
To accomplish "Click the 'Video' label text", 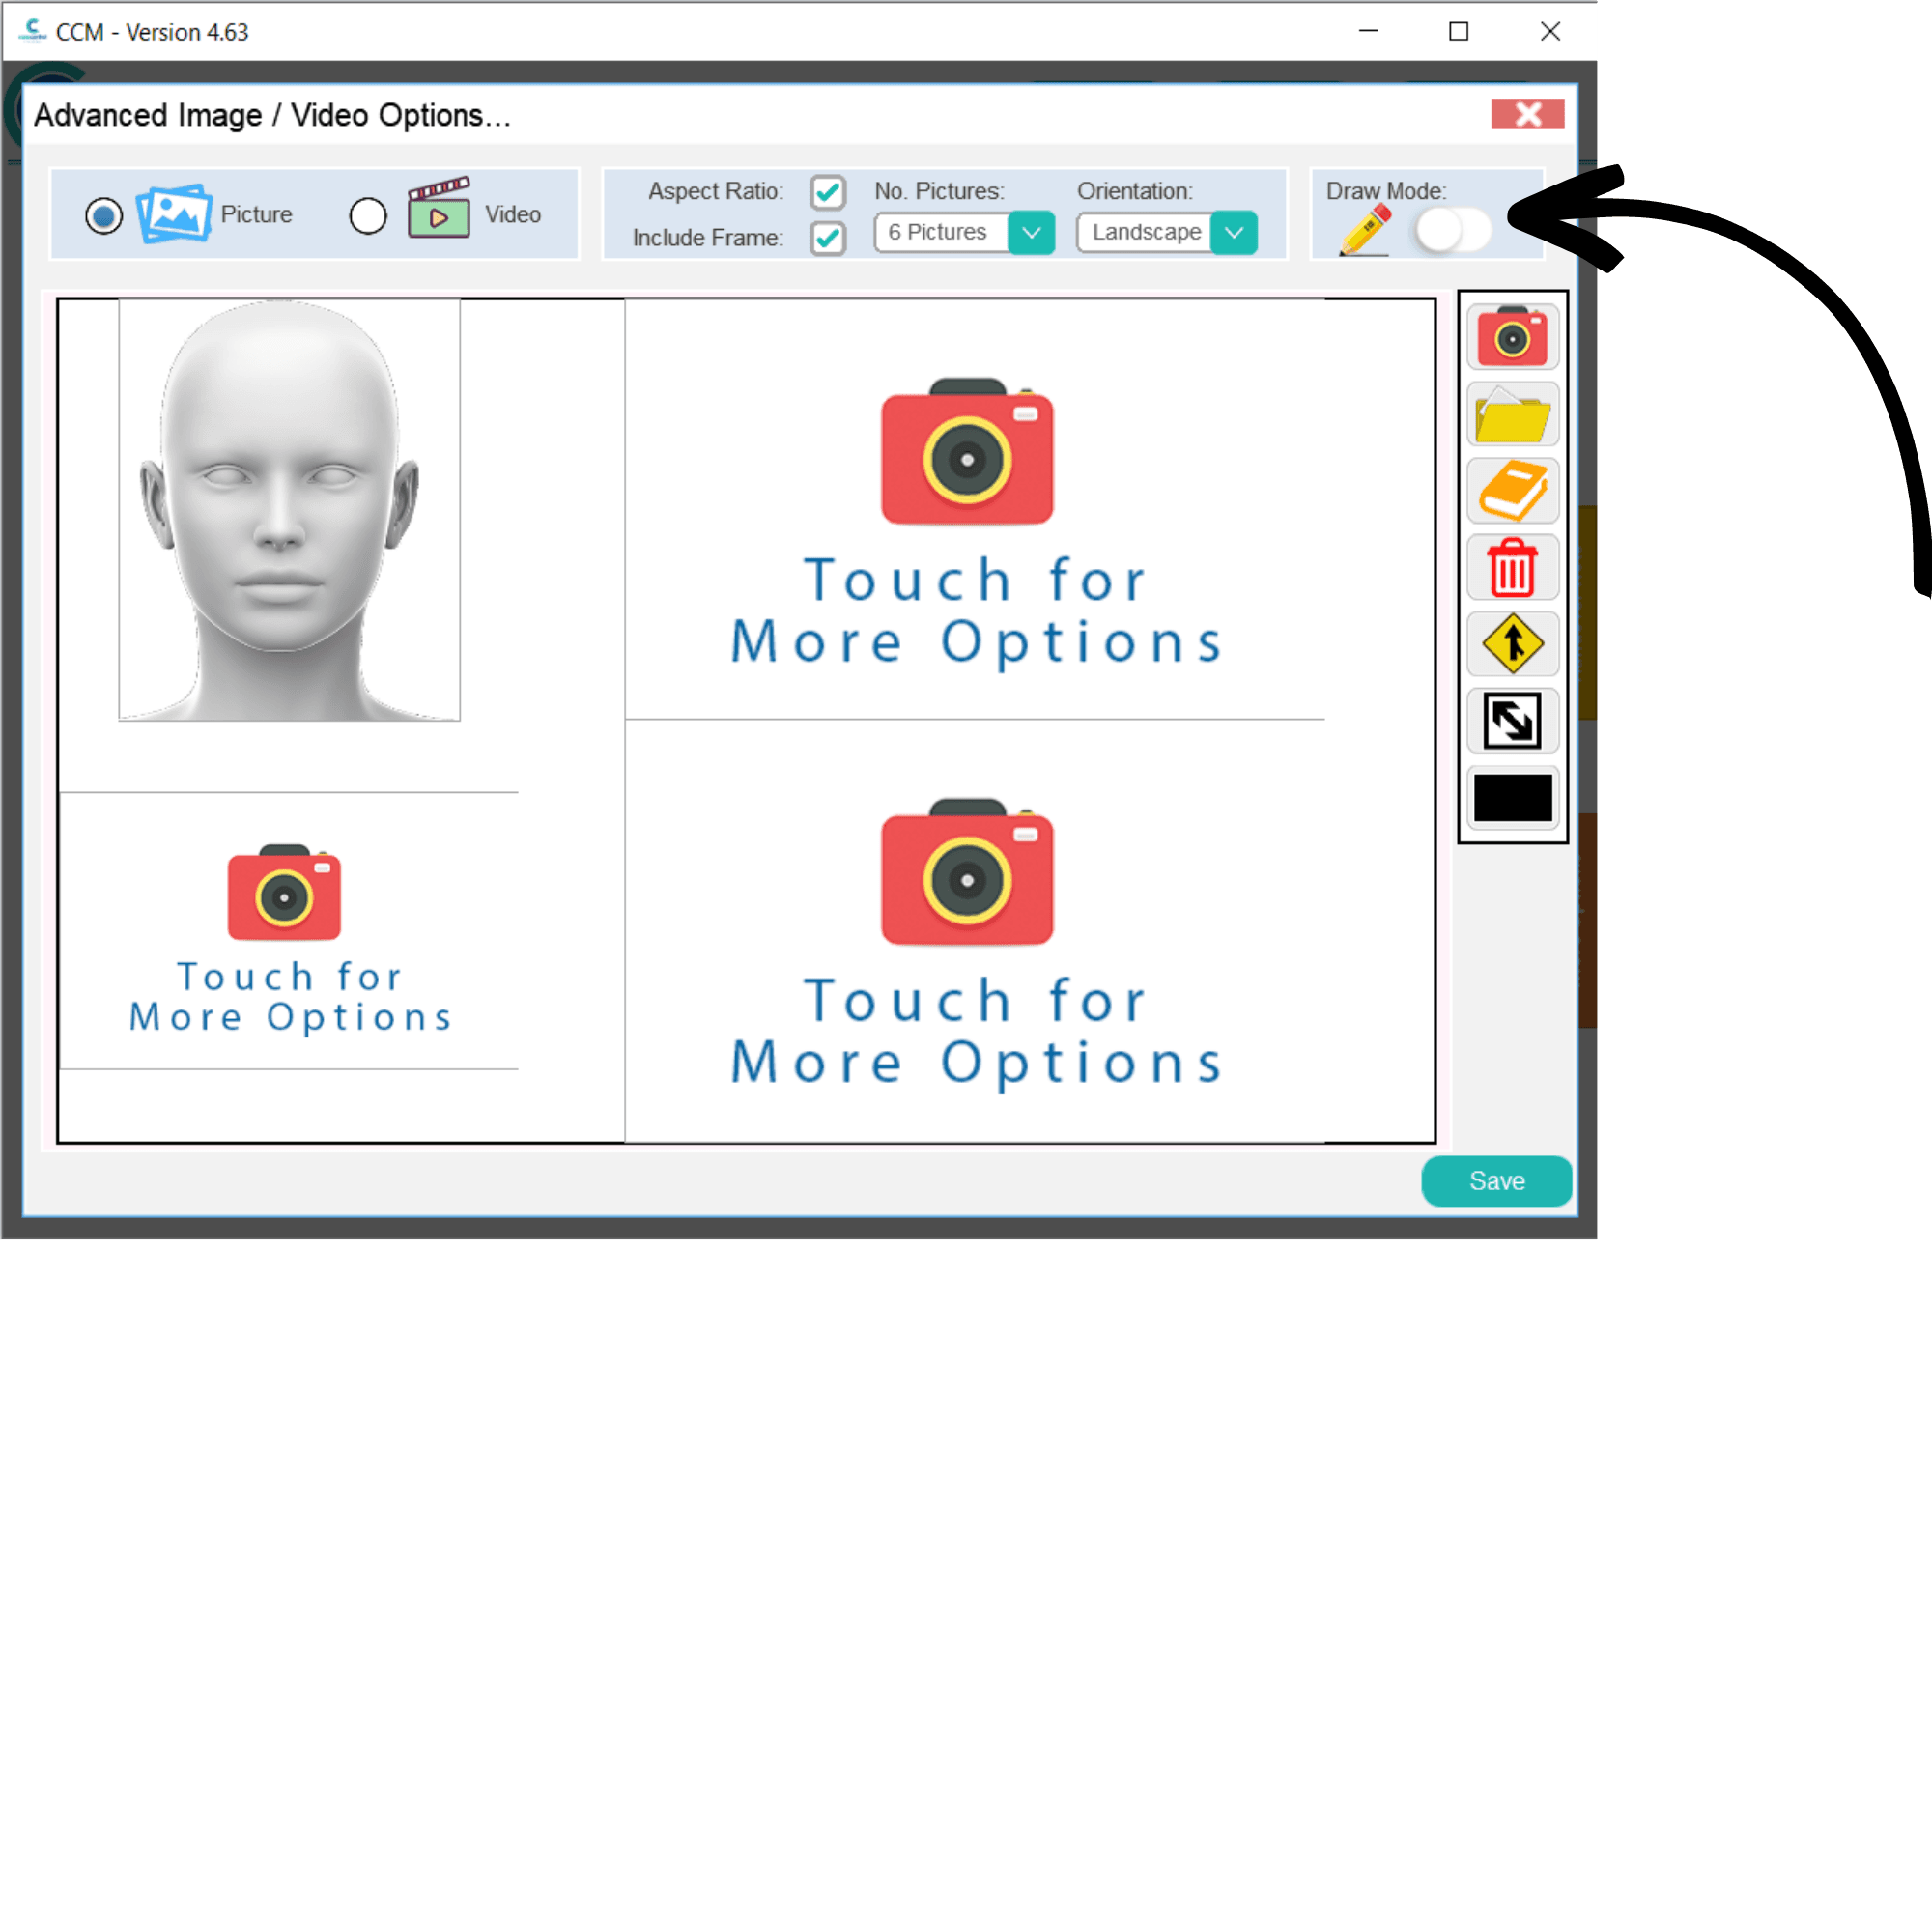I will (x=513, y=215).
